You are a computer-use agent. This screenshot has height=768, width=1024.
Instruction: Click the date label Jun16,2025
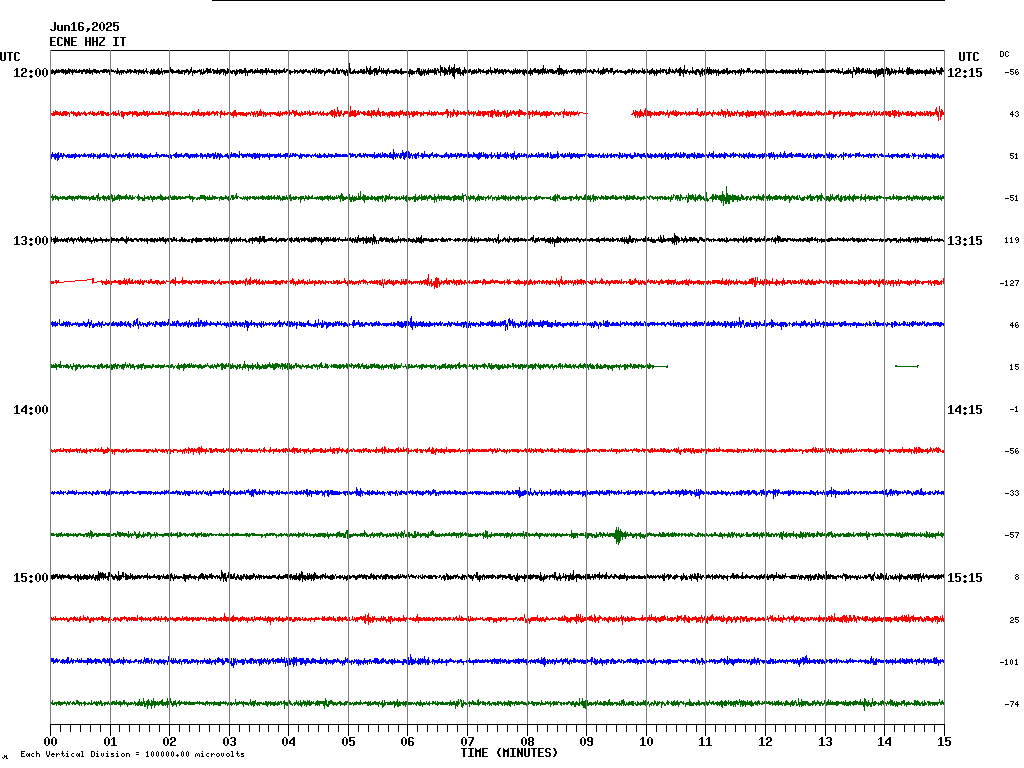[84, 27]
